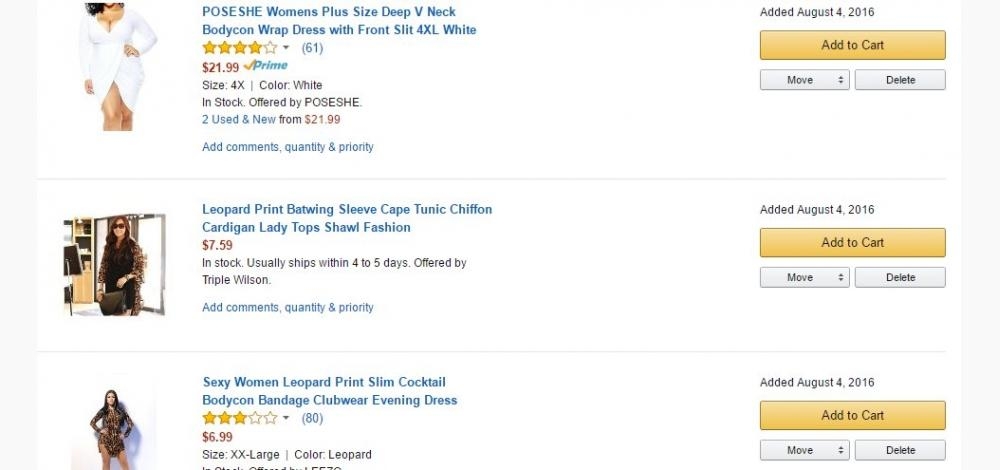Add Leopard Batwing cardigan to cart
Image resolution: width=1000 pixels, height=470 pixels.
(852, 242)
